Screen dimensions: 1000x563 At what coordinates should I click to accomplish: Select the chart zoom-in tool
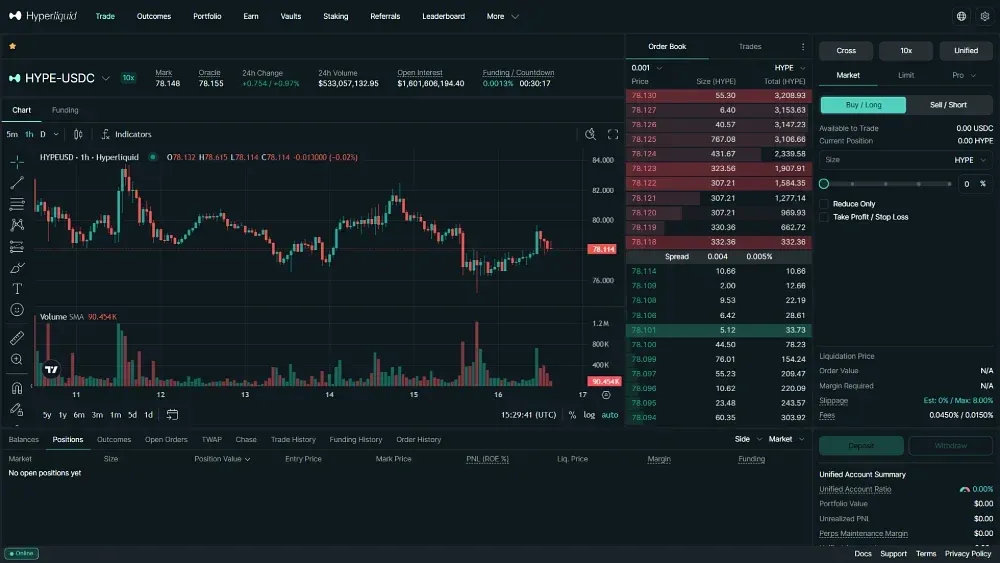point(17,360)
